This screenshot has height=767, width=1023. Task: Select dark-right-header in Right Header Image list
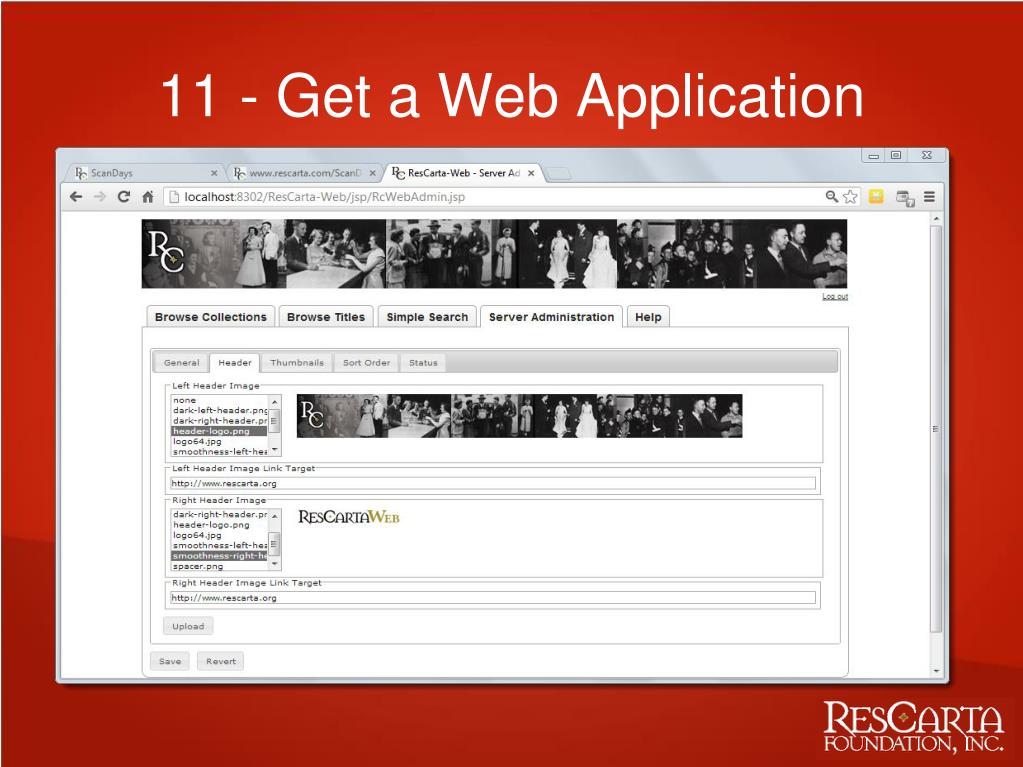click(x=219, y=514)
